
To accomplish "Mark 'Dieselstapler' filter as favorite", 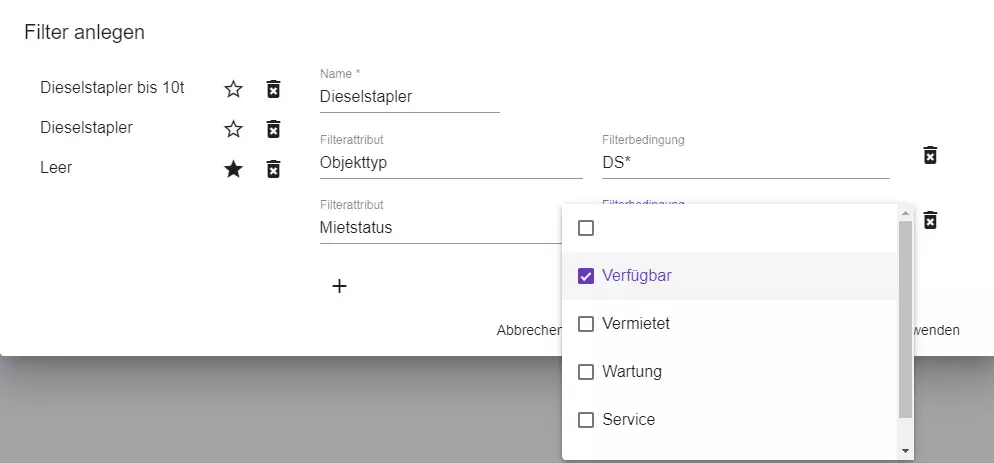I will [233, 129].
